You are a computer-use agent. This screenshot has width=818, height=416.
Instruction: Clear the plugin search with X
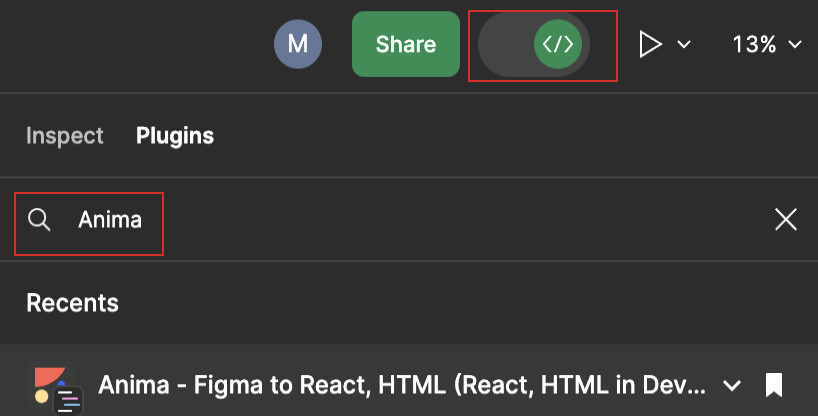coord(786,220)
